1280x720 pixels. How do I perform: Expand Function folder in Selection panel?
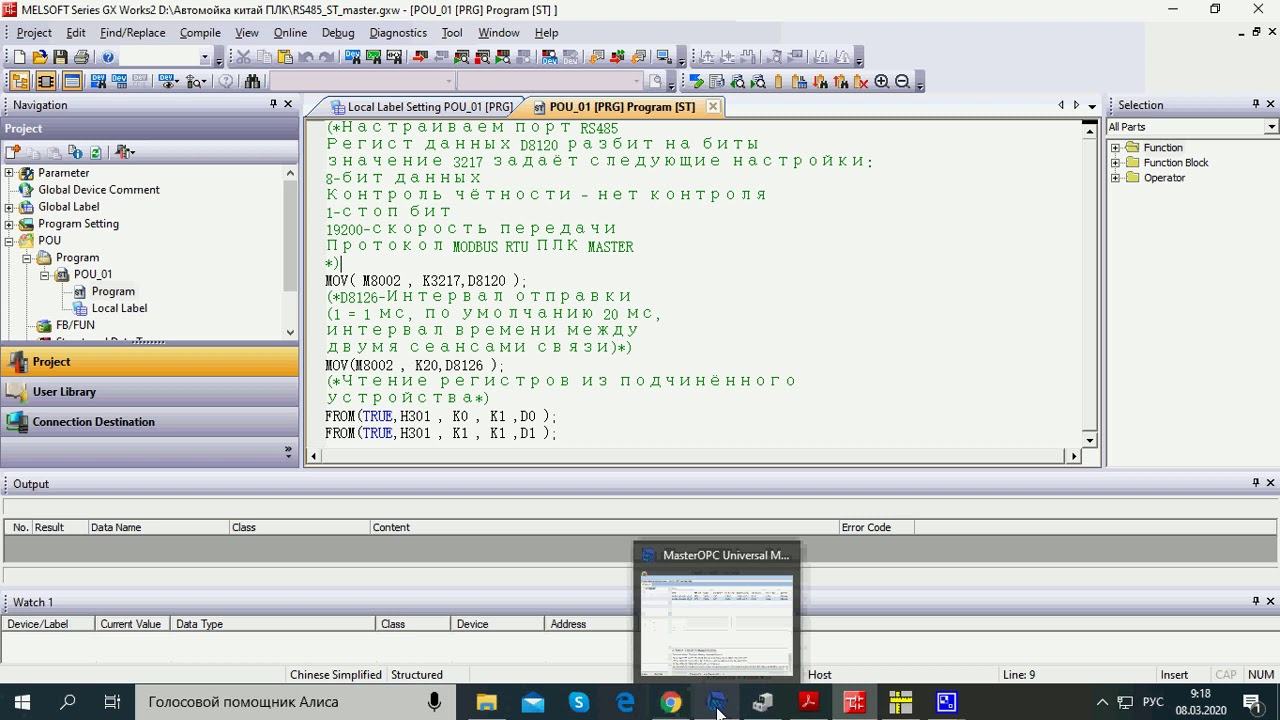(x=1115, y=148)
